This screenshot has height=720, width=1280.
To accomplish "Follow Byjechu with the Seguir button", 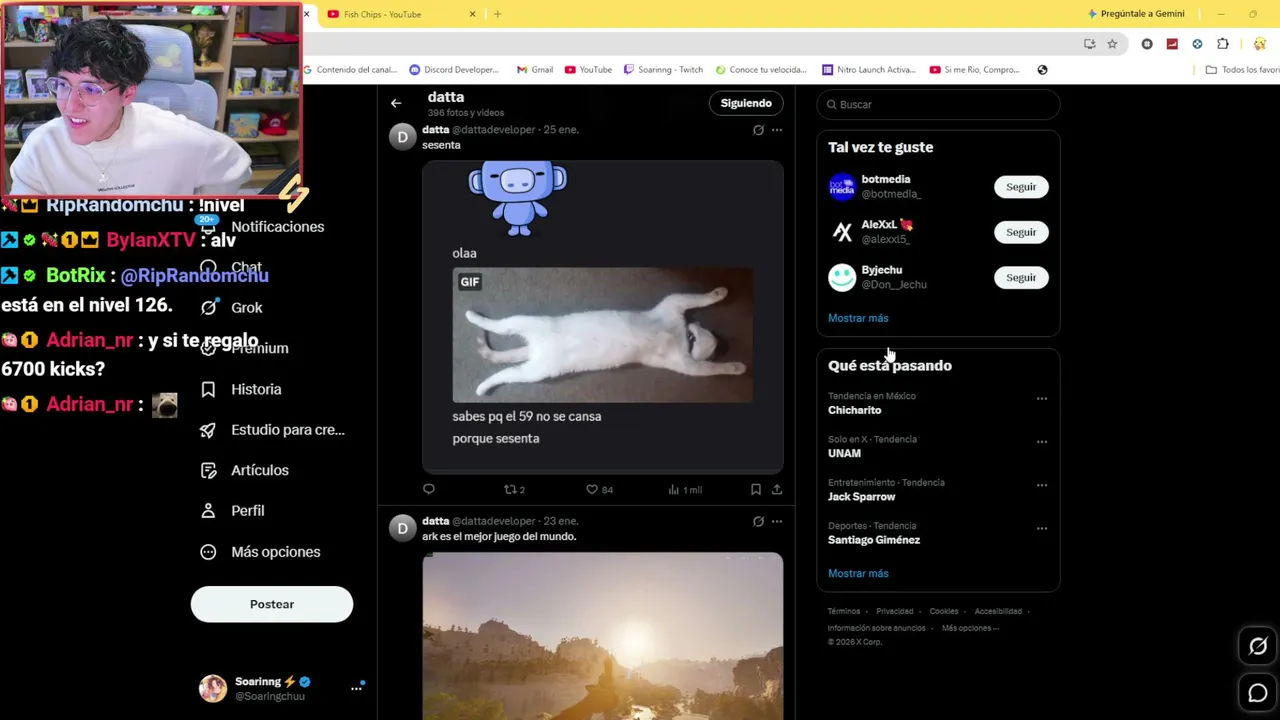I will click(x=1021, y=277).
